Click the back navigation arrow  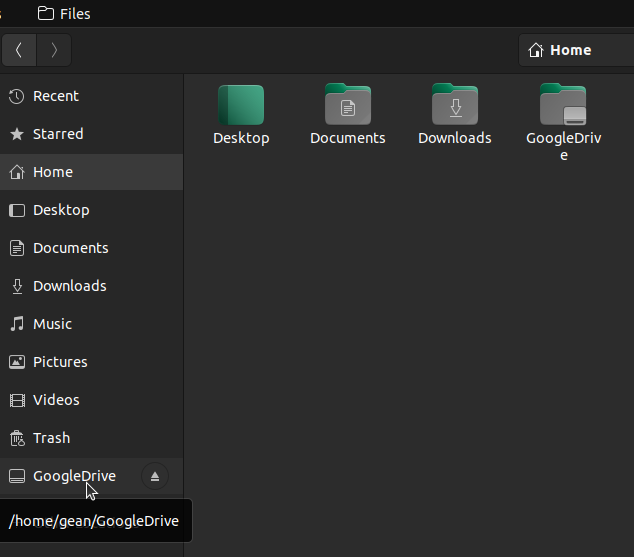pyautogui.click(x=19, y=50)
